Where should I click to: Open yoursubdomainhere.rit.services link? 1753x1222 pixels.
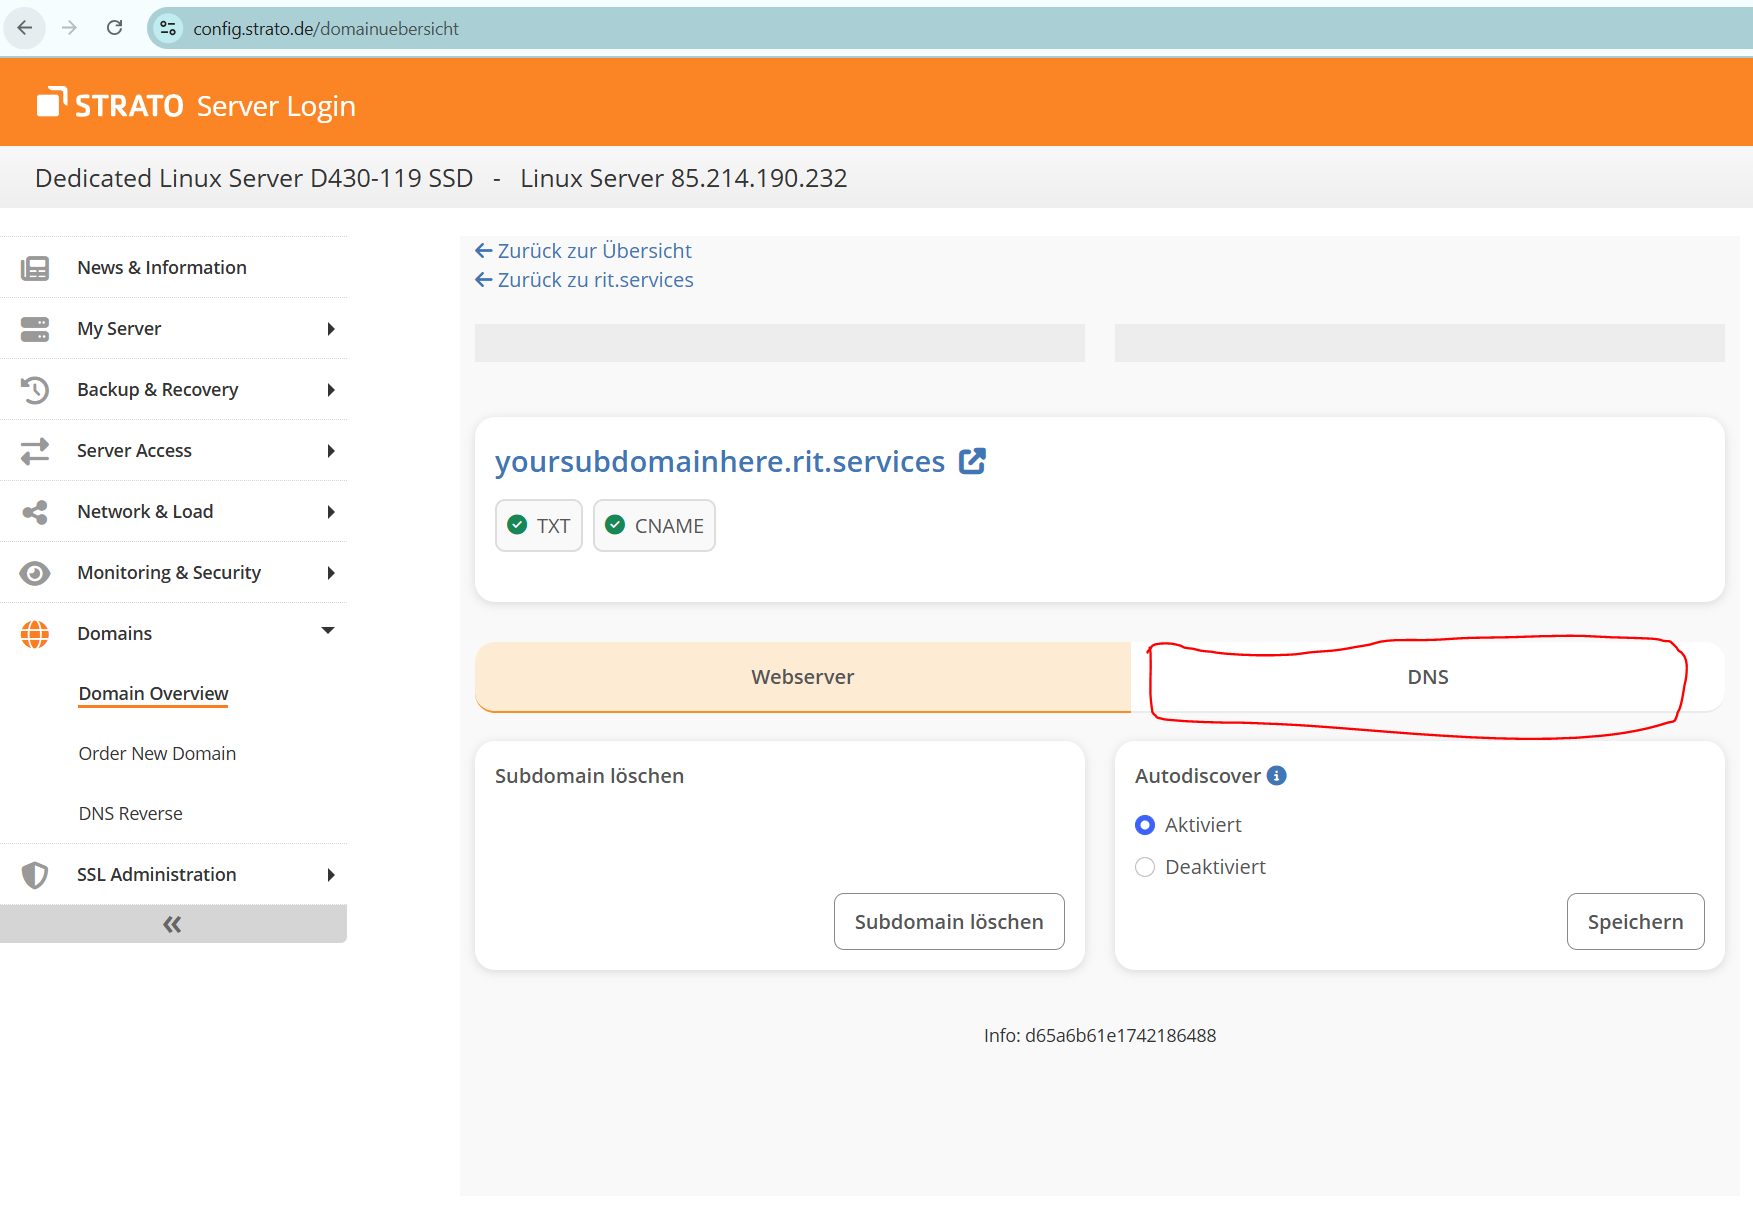tap(720, 461)
